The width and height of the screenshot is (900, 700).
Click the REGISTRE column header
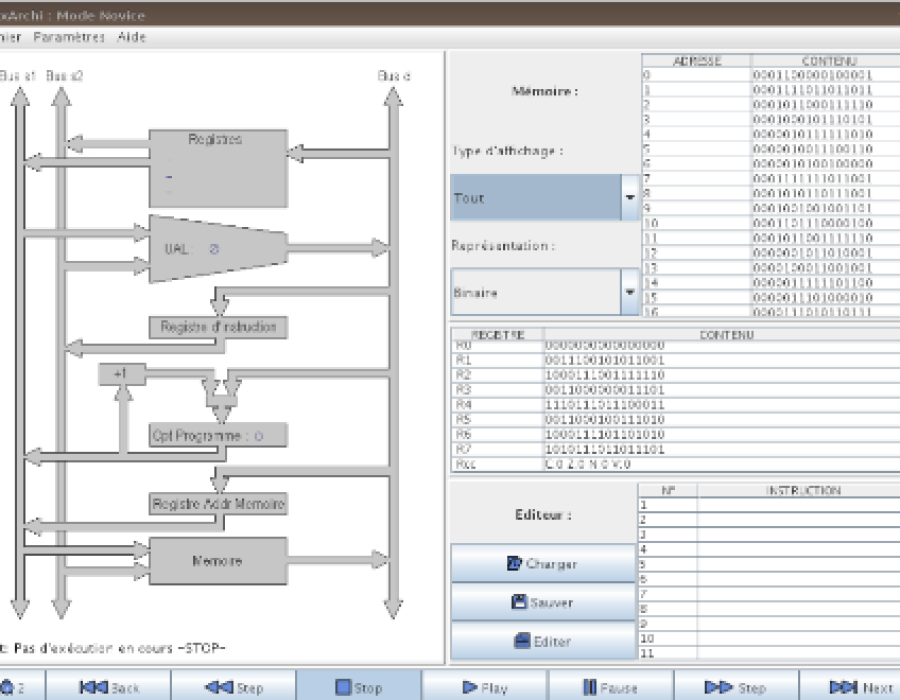tap(498, 335)
